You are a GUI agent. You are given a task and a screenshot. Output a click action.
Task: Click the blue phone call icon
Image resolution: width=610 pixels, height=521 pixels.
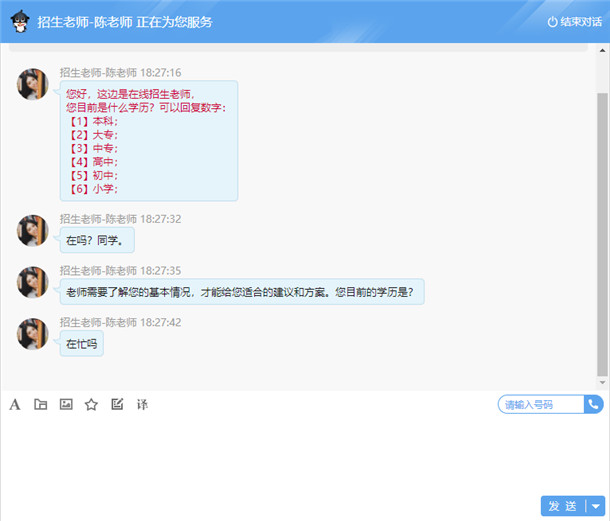(594, 404)
